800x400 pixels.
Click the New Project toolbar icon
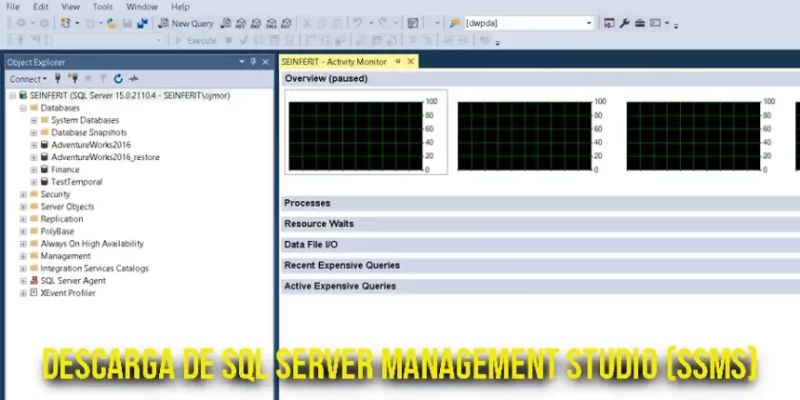65,23
